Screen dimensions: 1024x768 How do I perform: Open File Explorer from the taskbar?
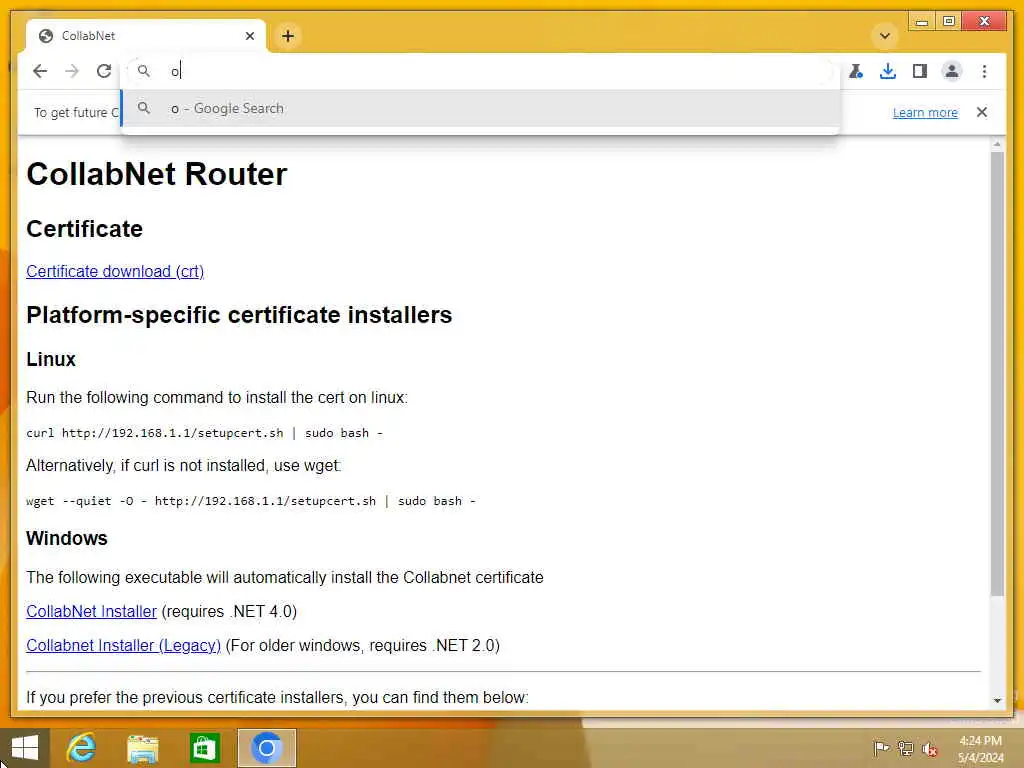coord(142,748)
